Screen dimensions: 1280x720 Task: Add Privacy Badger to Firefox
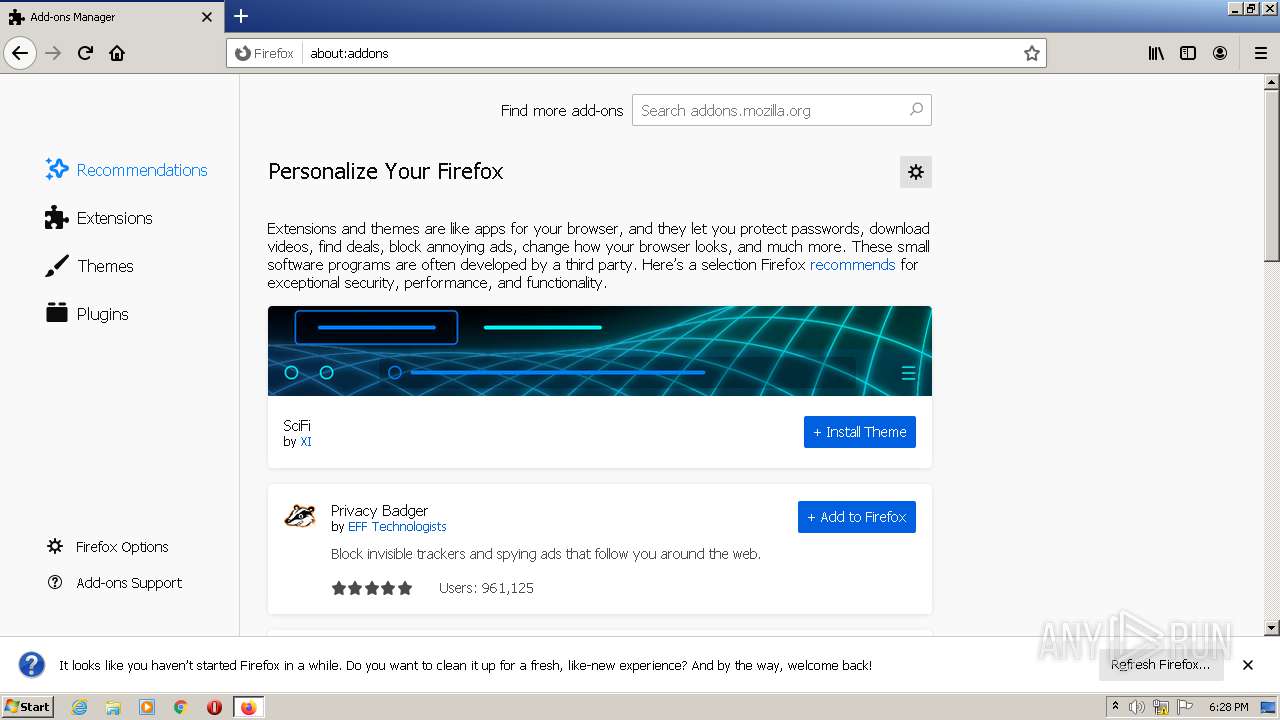[x=857, y=517]
